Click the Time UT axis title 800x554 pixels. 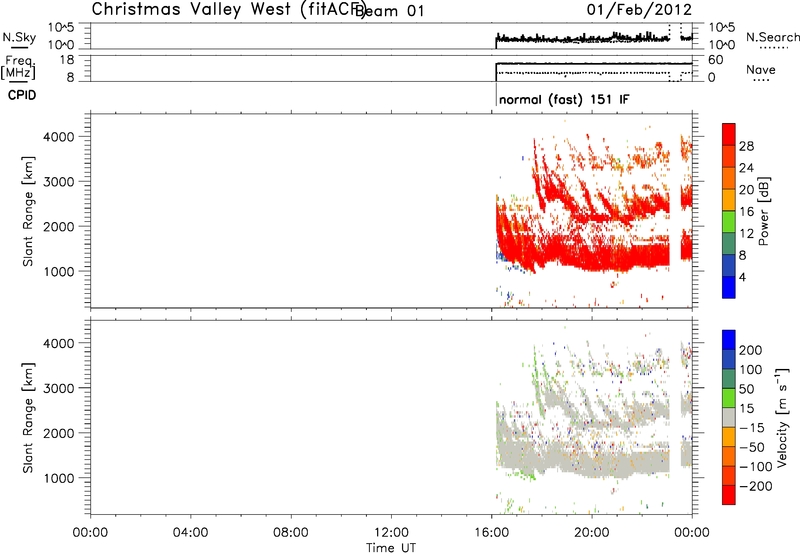coord(391,548)
